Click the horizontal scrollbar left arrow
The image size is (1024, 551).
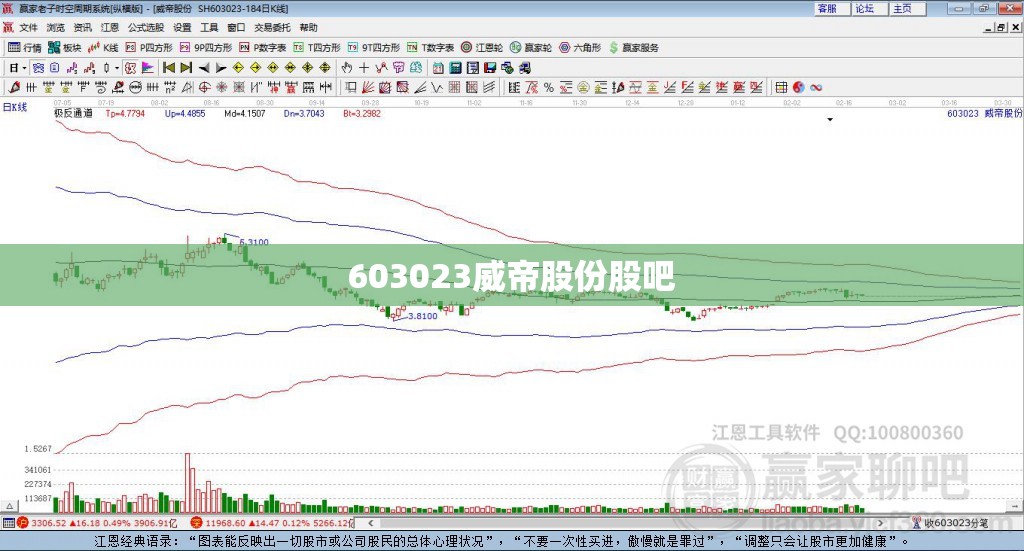[x=371, y=523]
